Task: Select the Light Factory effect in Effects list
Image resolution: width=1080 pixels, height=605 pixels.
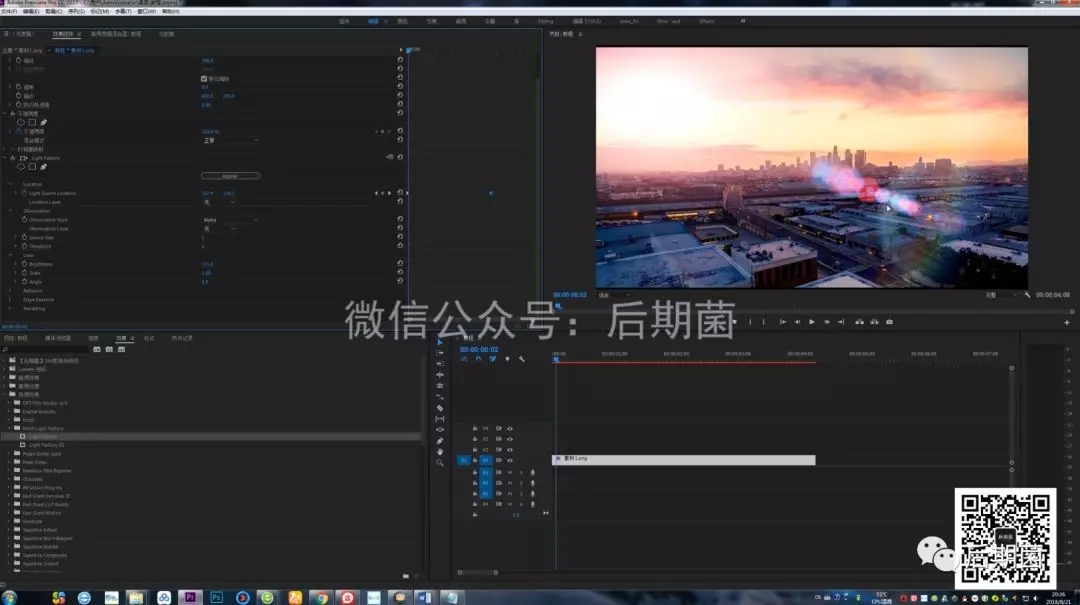Action: point(43,436)
